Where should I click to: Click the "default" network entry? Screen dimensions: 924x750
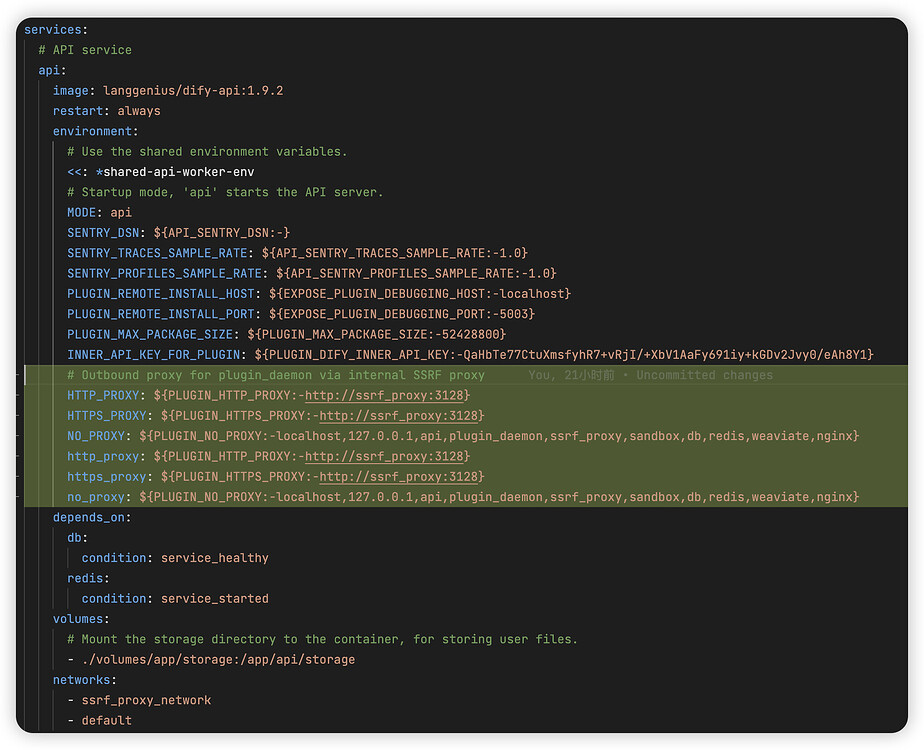point(107,721)
